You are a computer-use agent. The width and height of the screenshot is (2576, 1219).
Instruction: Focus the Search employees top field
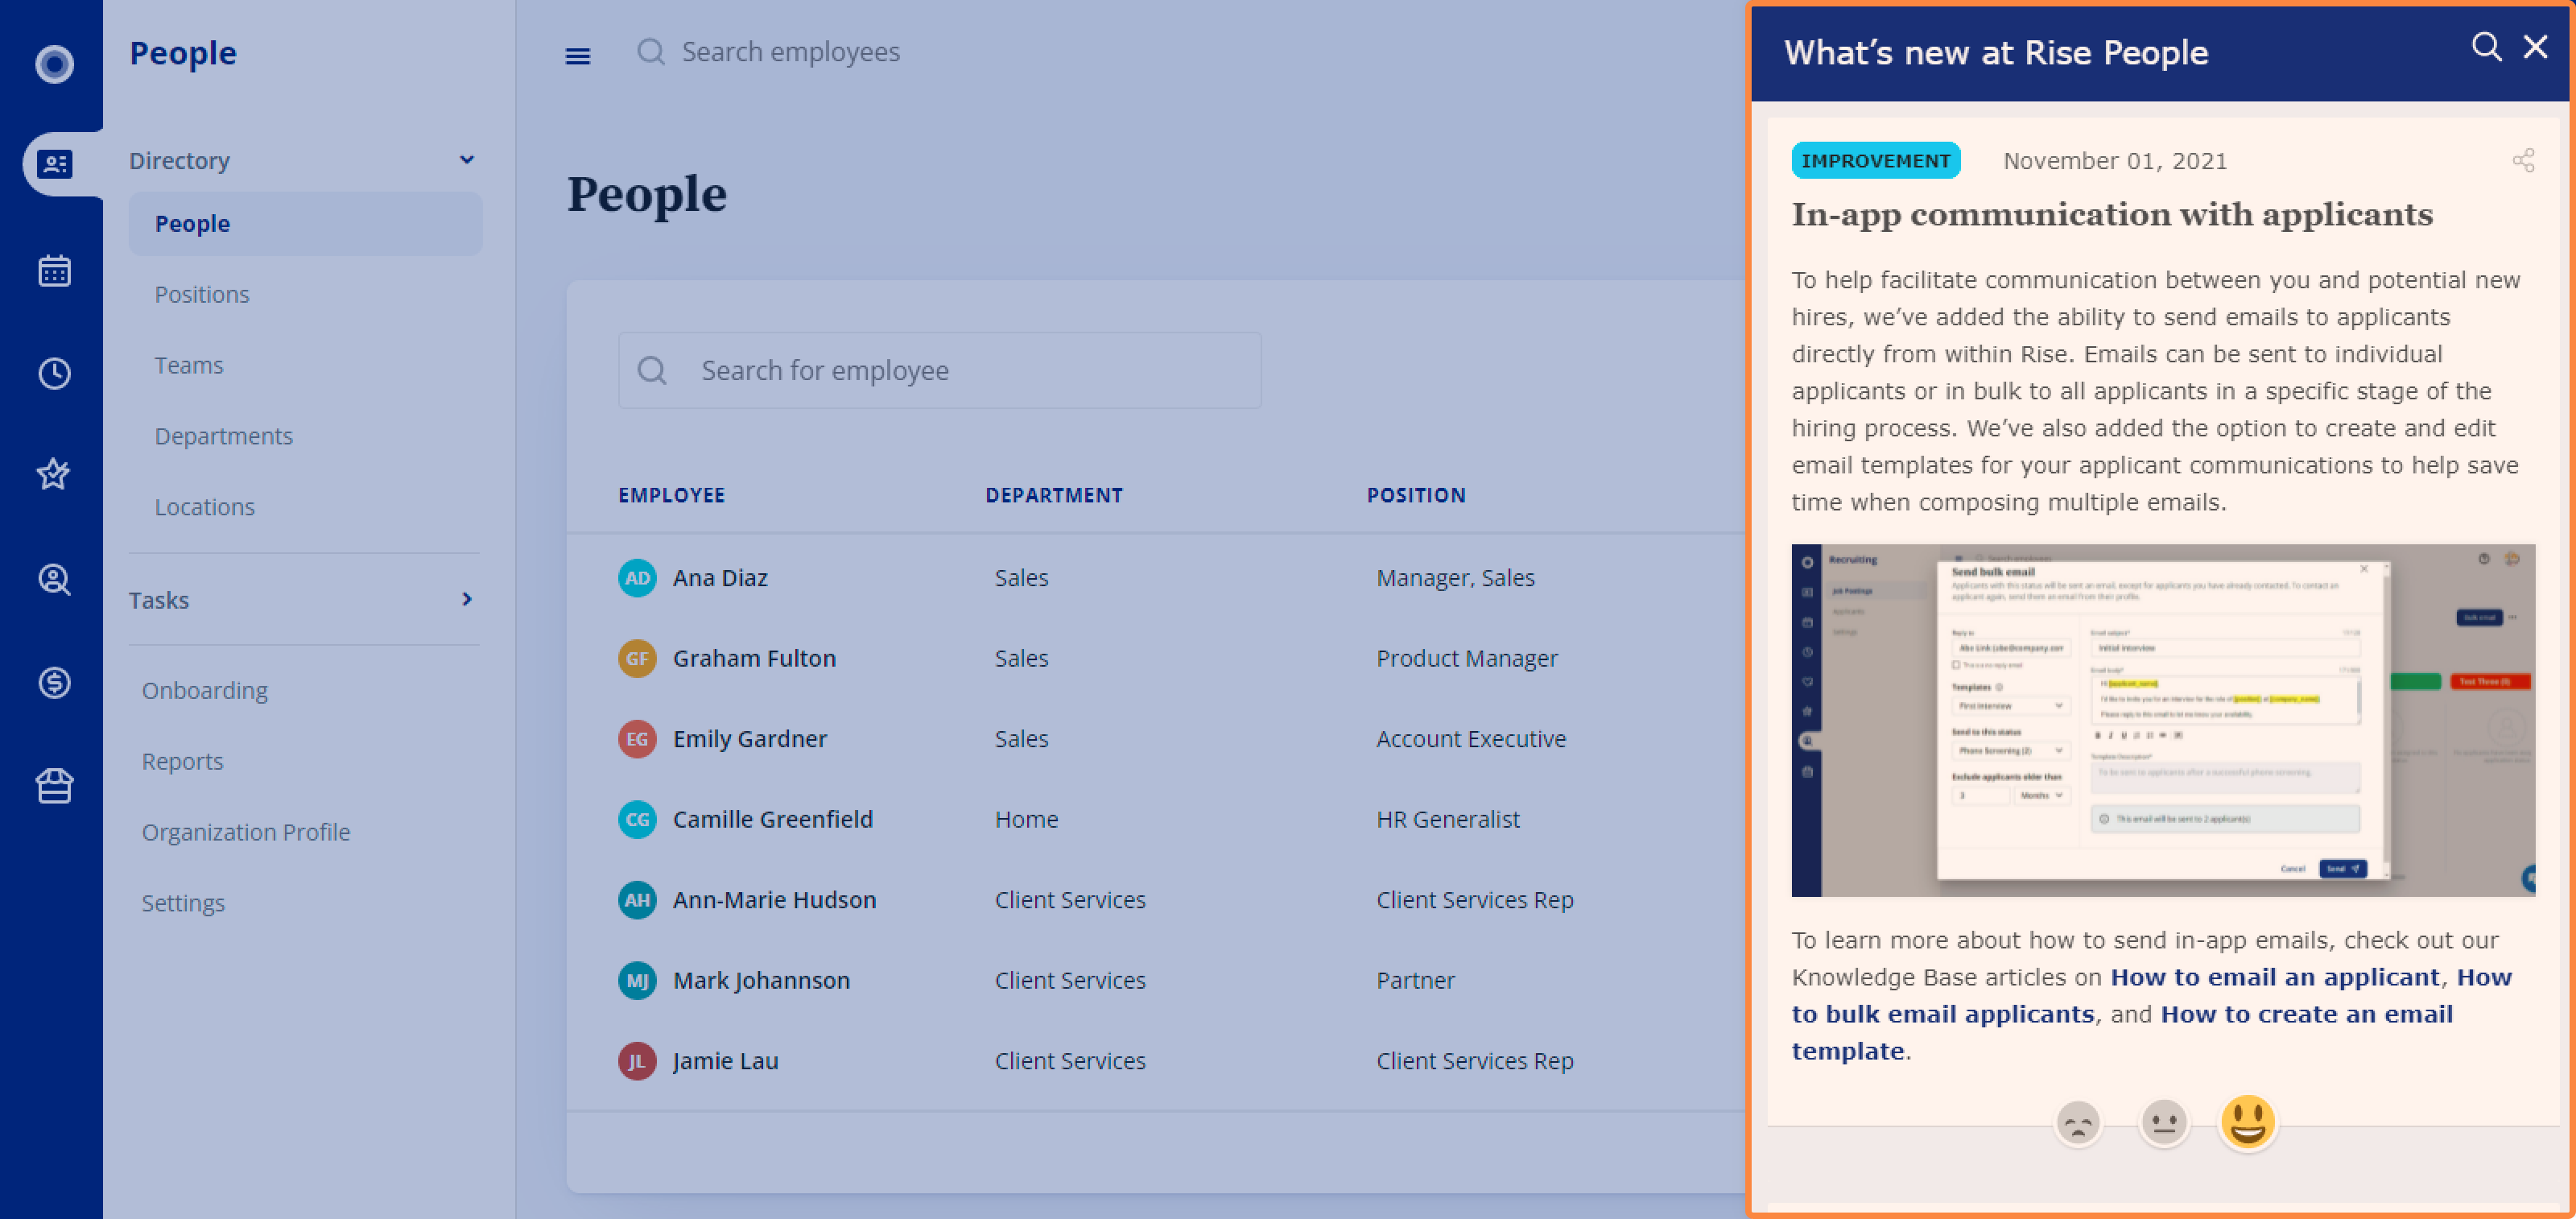(x=790, y=52)
